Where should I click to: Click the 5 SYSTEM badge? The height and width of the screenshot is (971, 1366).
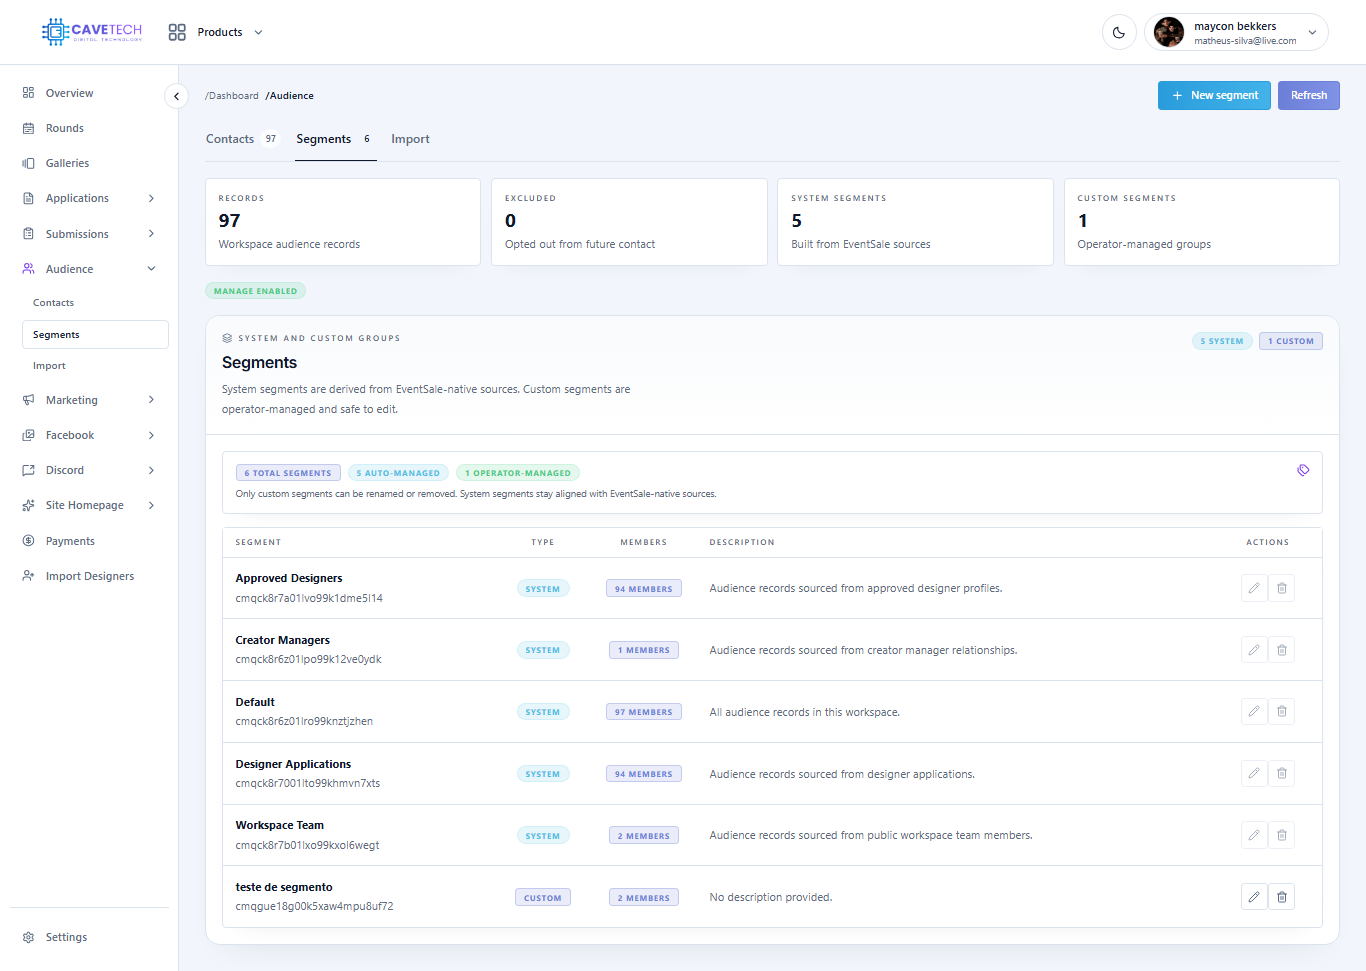[x=1222, y=341]
